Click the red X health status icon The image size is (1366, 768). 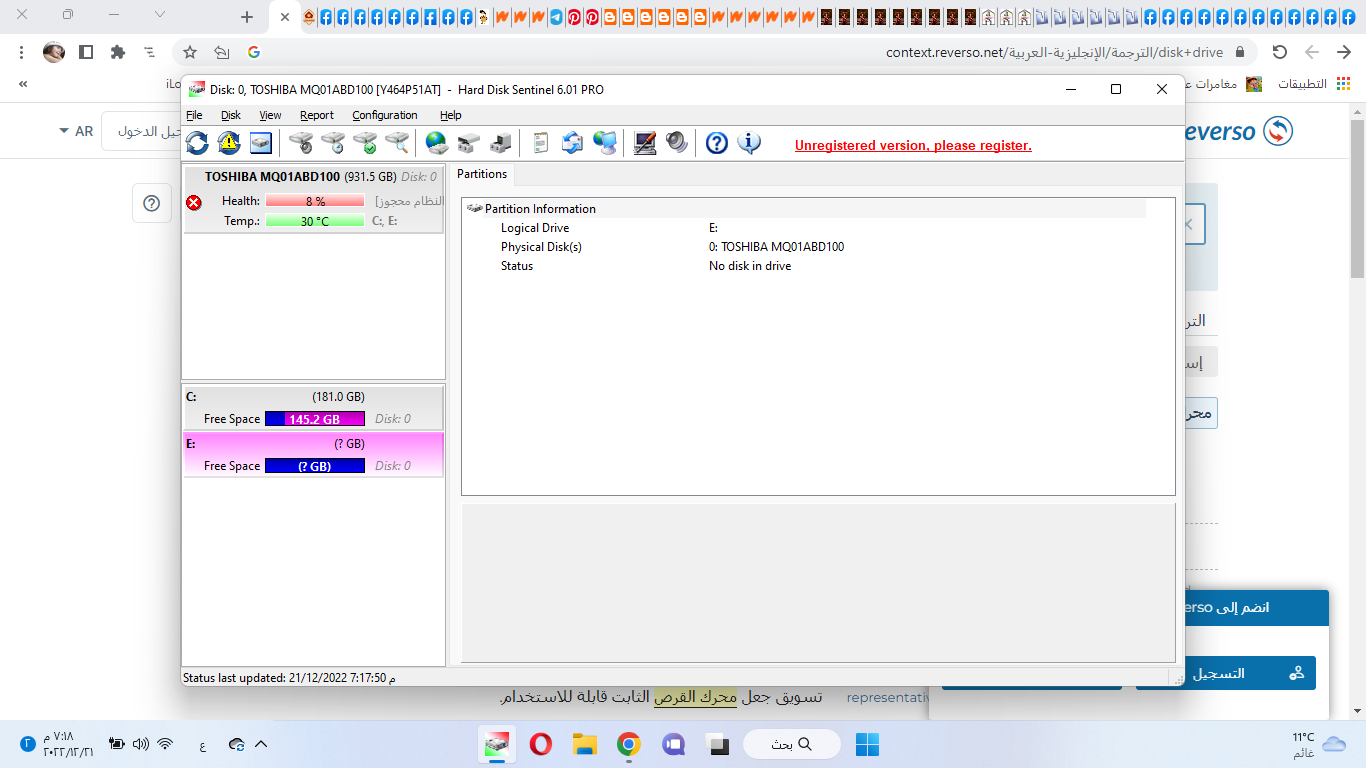194,203
